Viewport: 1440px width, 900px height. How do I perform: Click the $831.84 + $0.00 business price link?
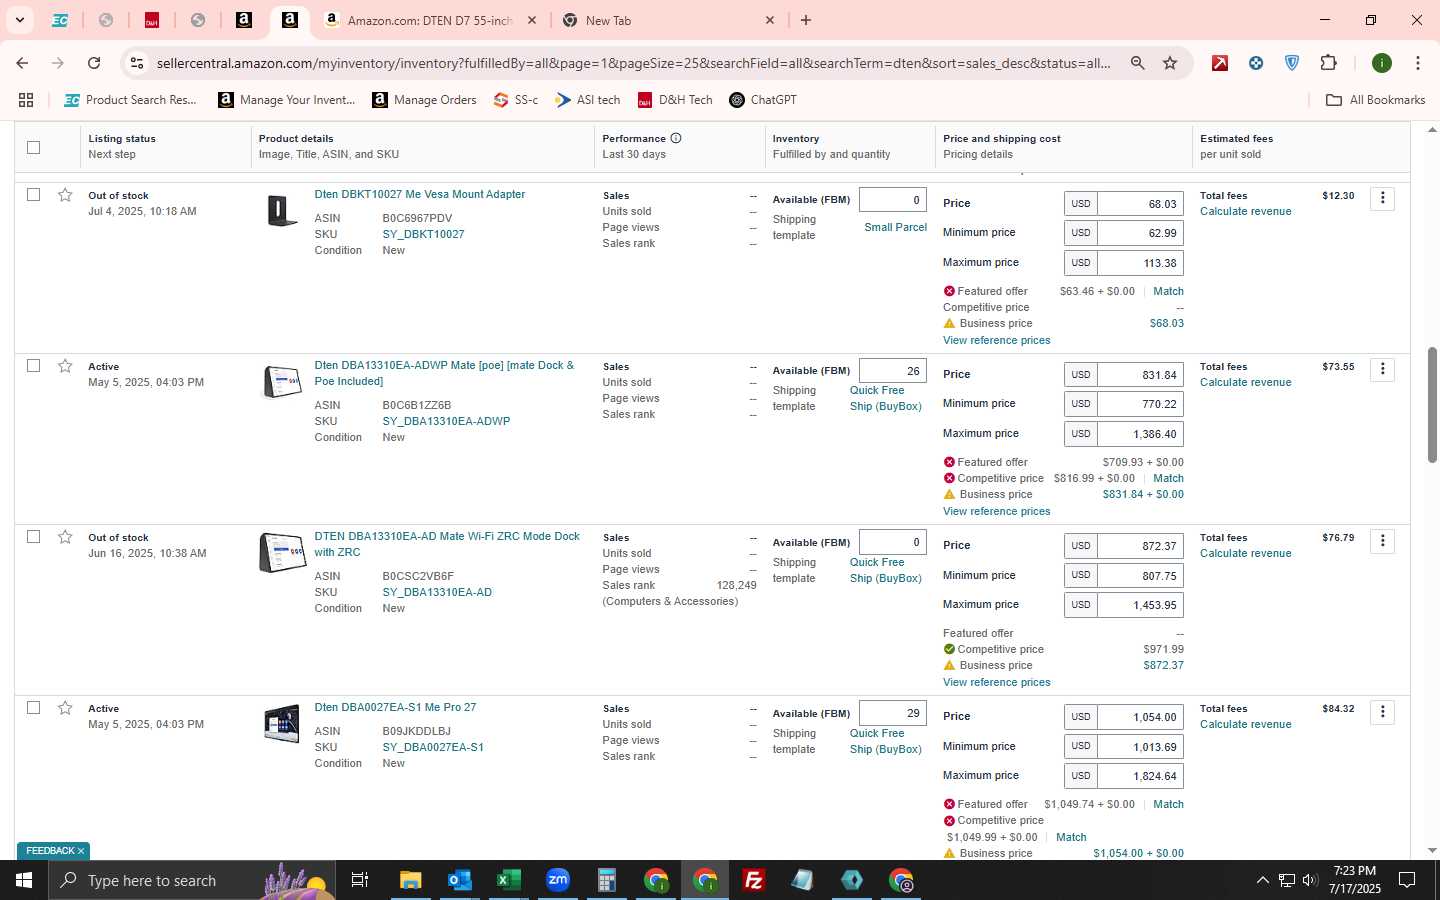pyautogui.click(x=1143, y=494)
